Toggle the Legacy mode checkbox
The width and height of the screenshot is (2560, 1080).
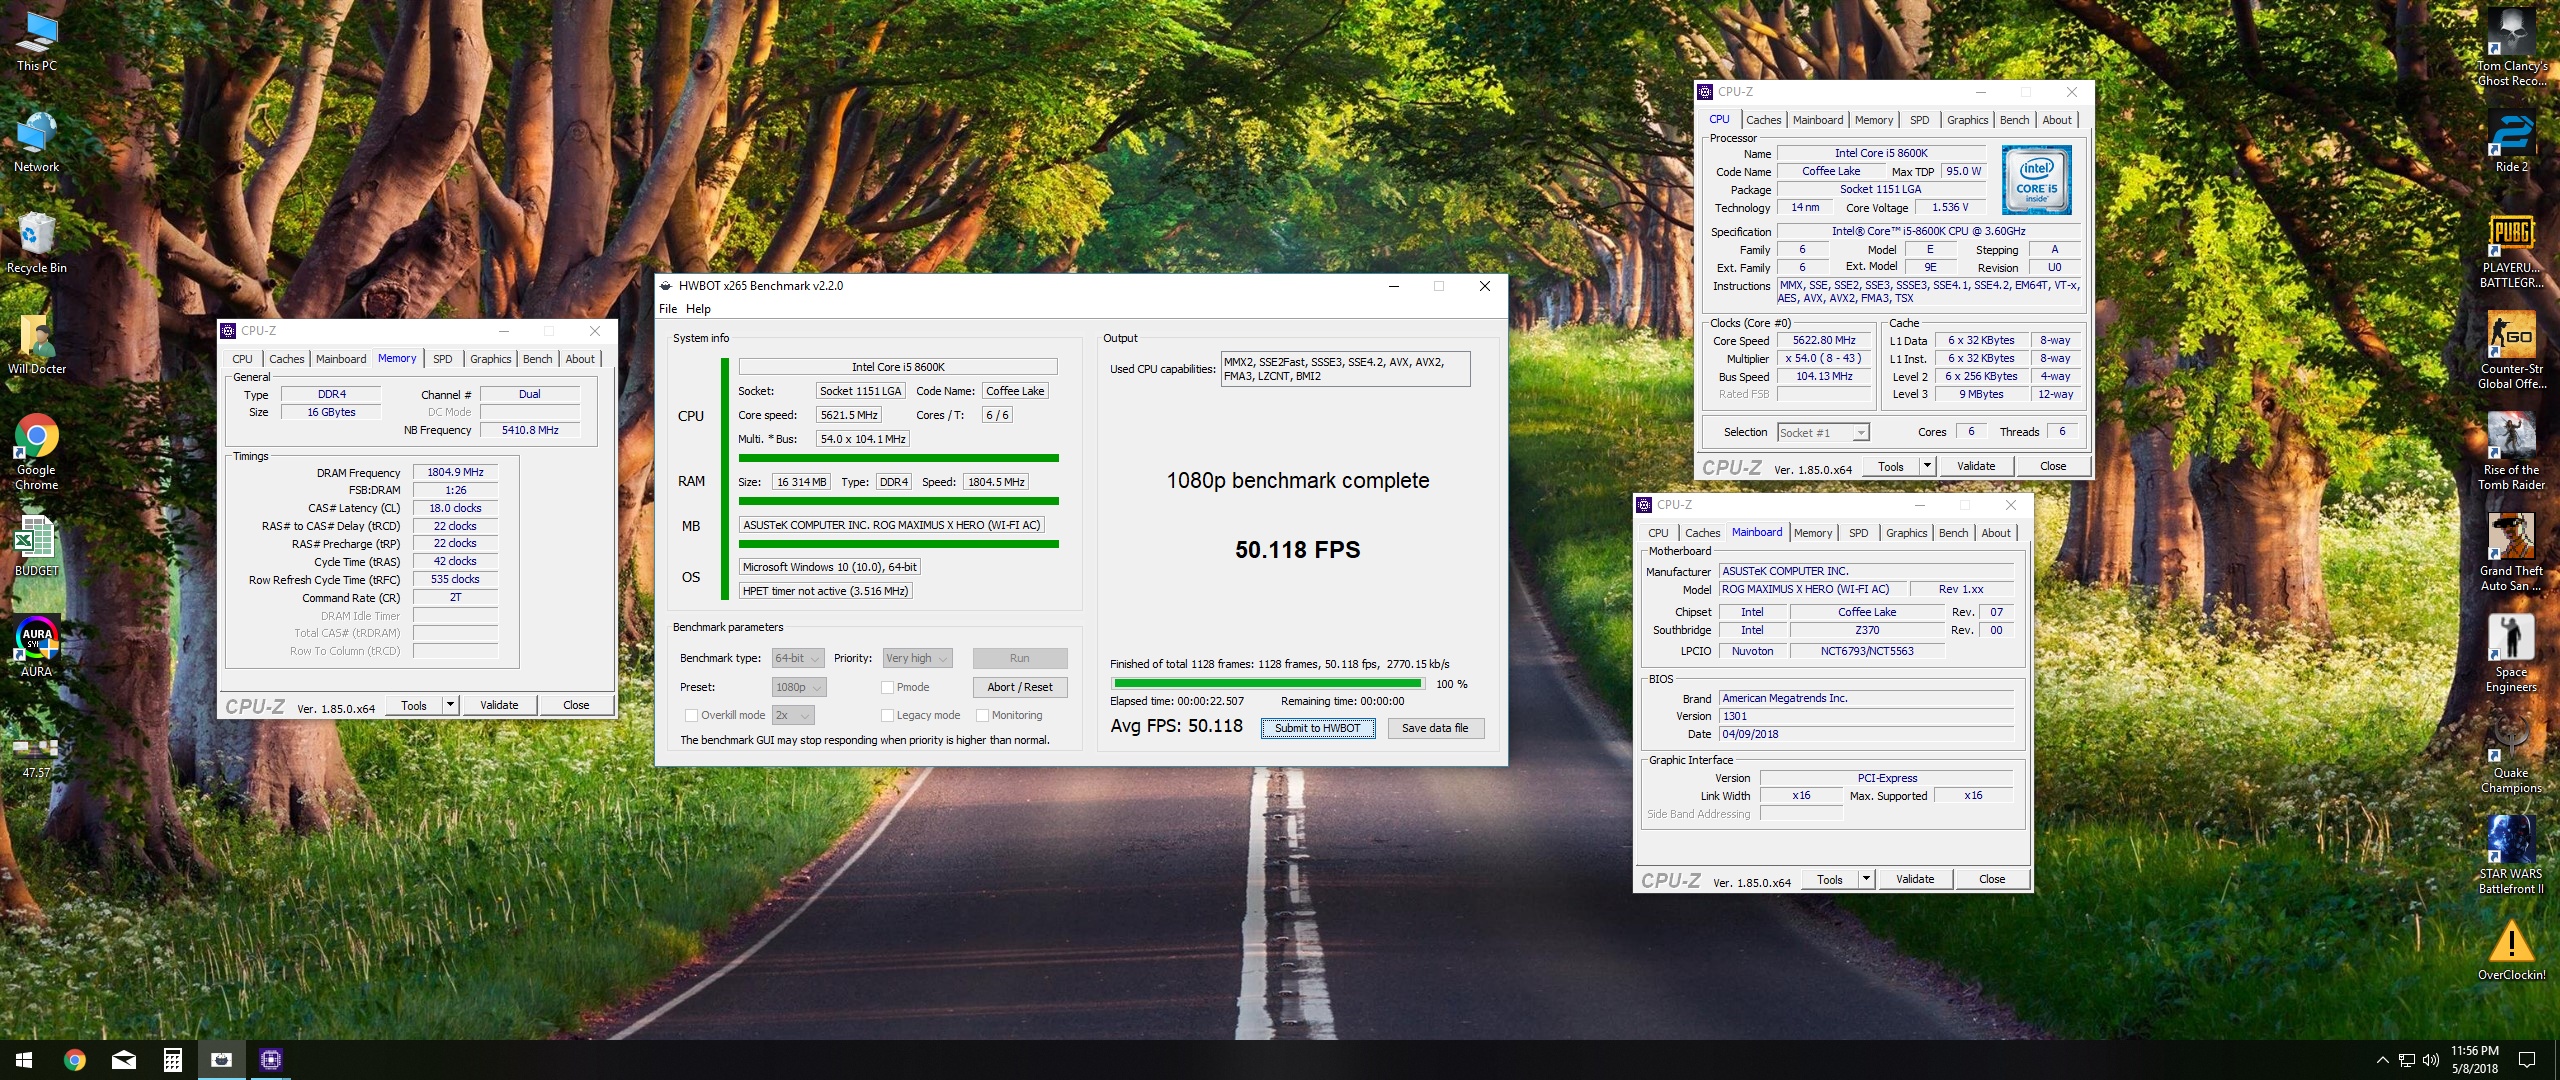(887, 715)
